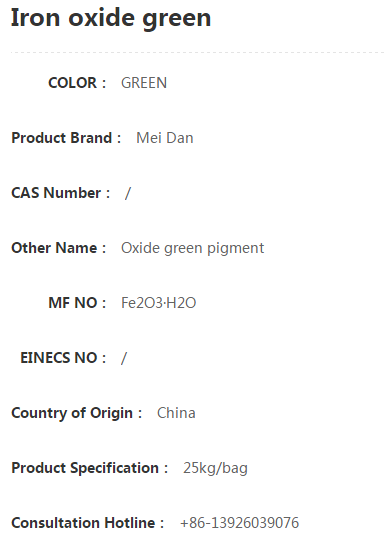This screenshot has width=387, height=547.
Task: Click the Mei Dan brand value
Action: click(x=165, y=138)
